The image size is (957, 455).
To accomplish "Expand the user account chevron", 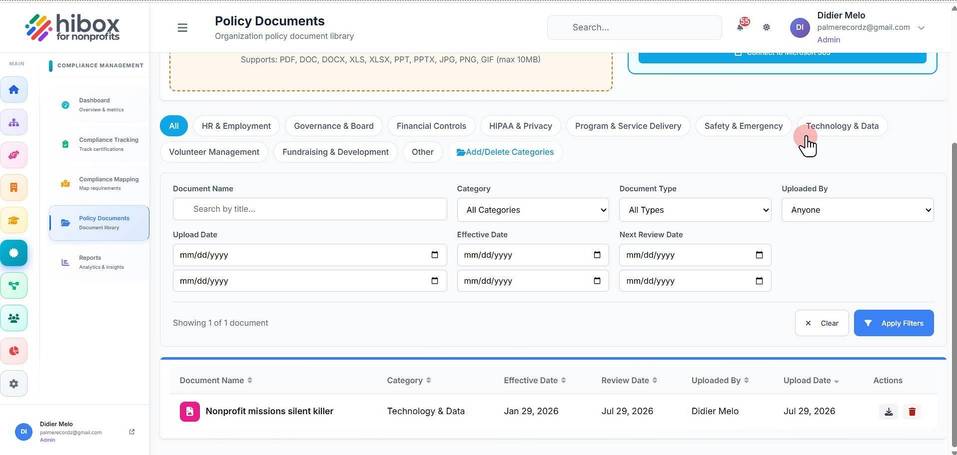I will click(x=921, y=27).
